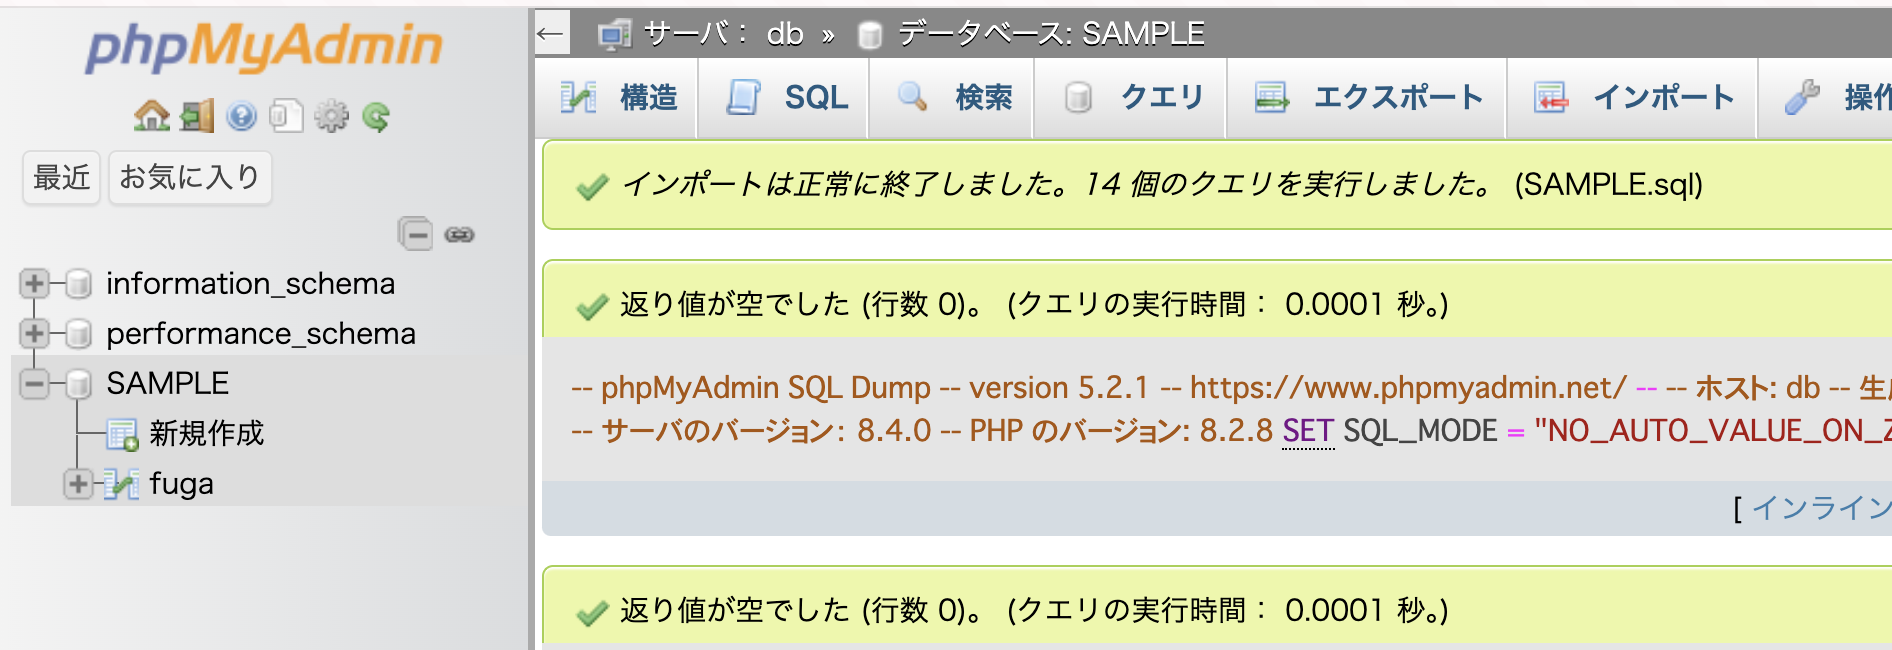The width and height of the screenshot is (1892, 650).
Task: Click the database icon in breadcrumb
Action: tap(870, 35)
